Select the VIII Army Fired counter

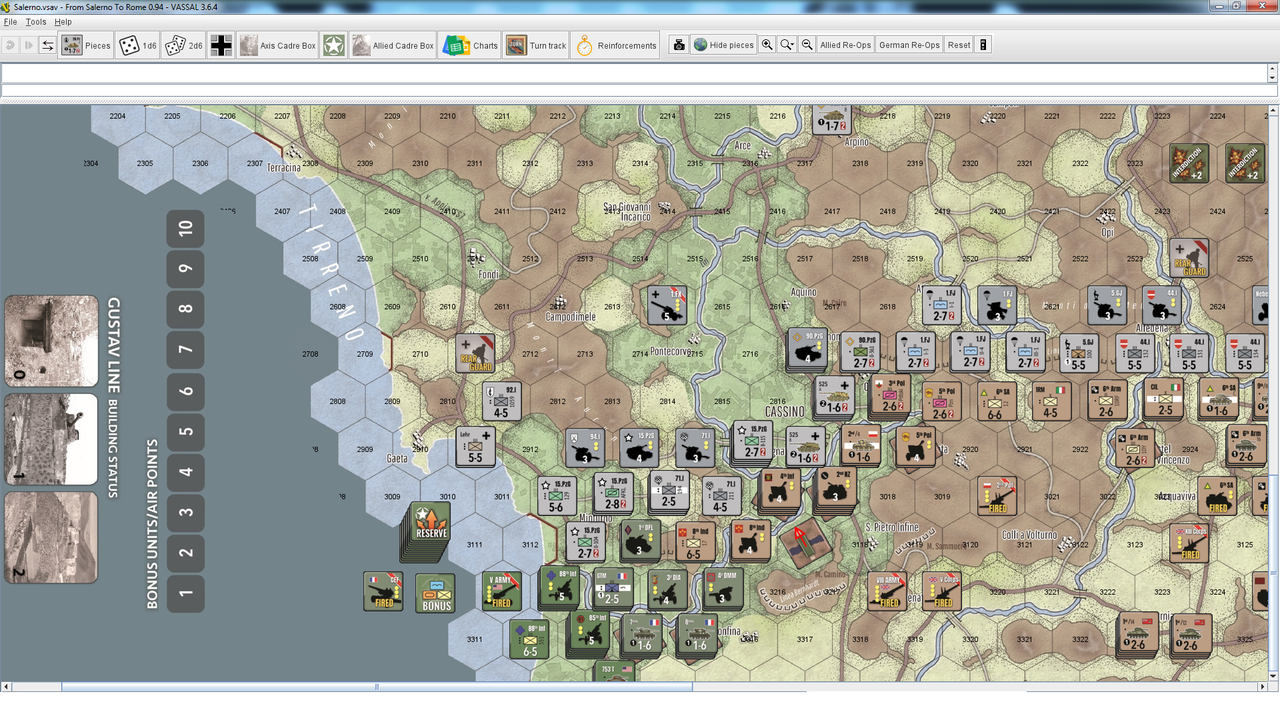point(887,591)
